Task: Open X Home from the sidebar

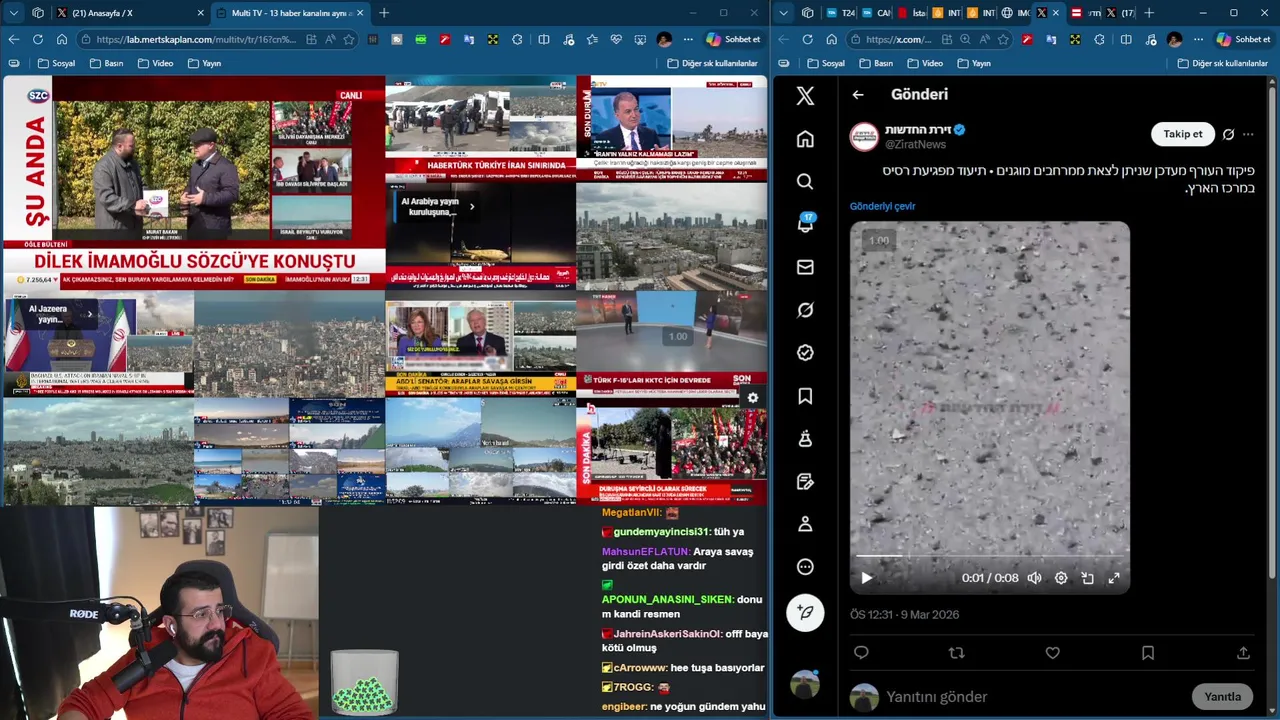Action: 805,139
